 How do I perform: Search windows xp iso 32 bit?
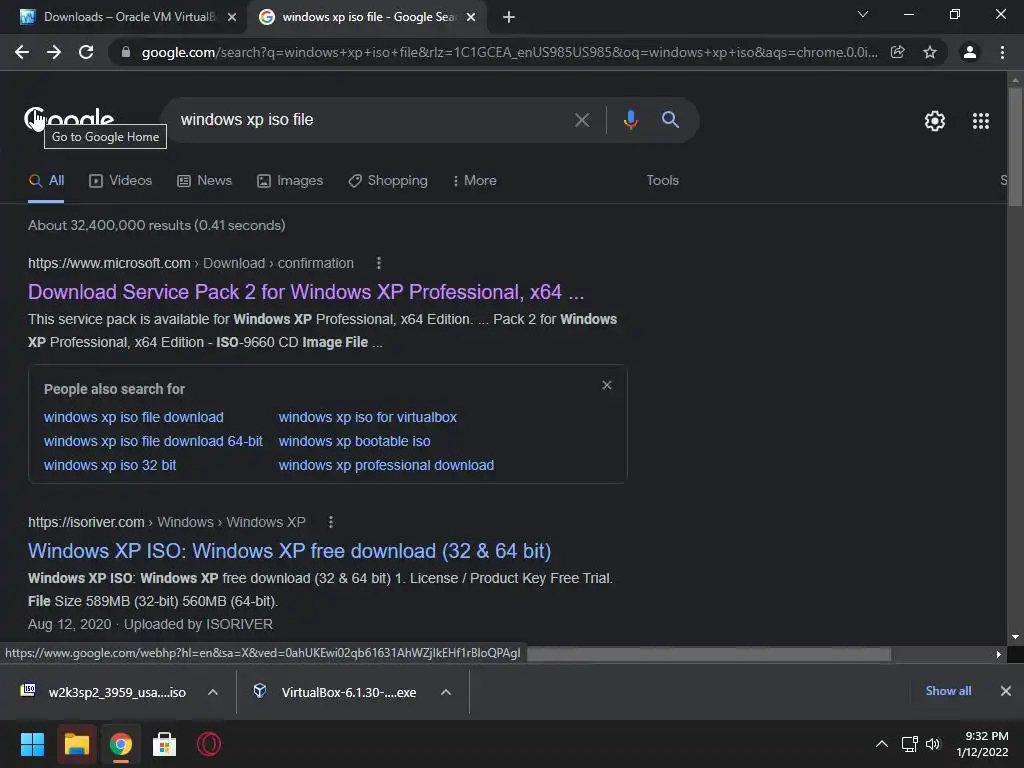click(x=110, y=466)
